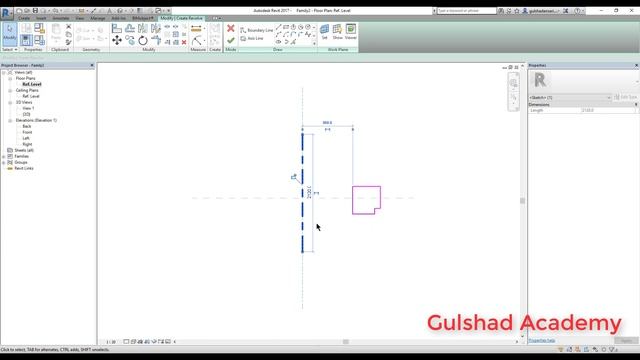The height and width of the screenshot is (360, 640).
Task: Click the navigation wheel icon in view
Action: point(513,83)
